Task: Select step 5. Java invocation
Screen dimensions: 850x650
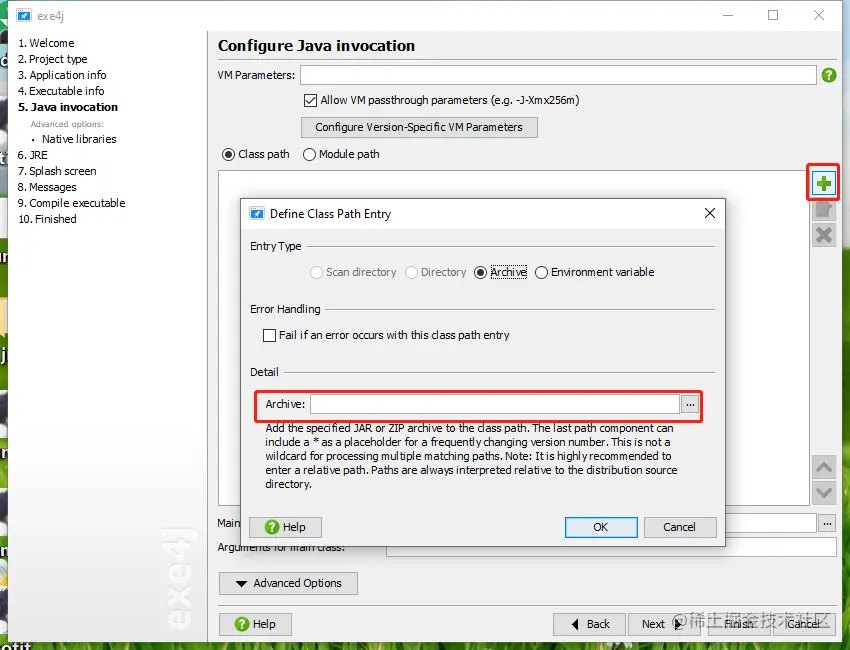Action: coord(68,107)
